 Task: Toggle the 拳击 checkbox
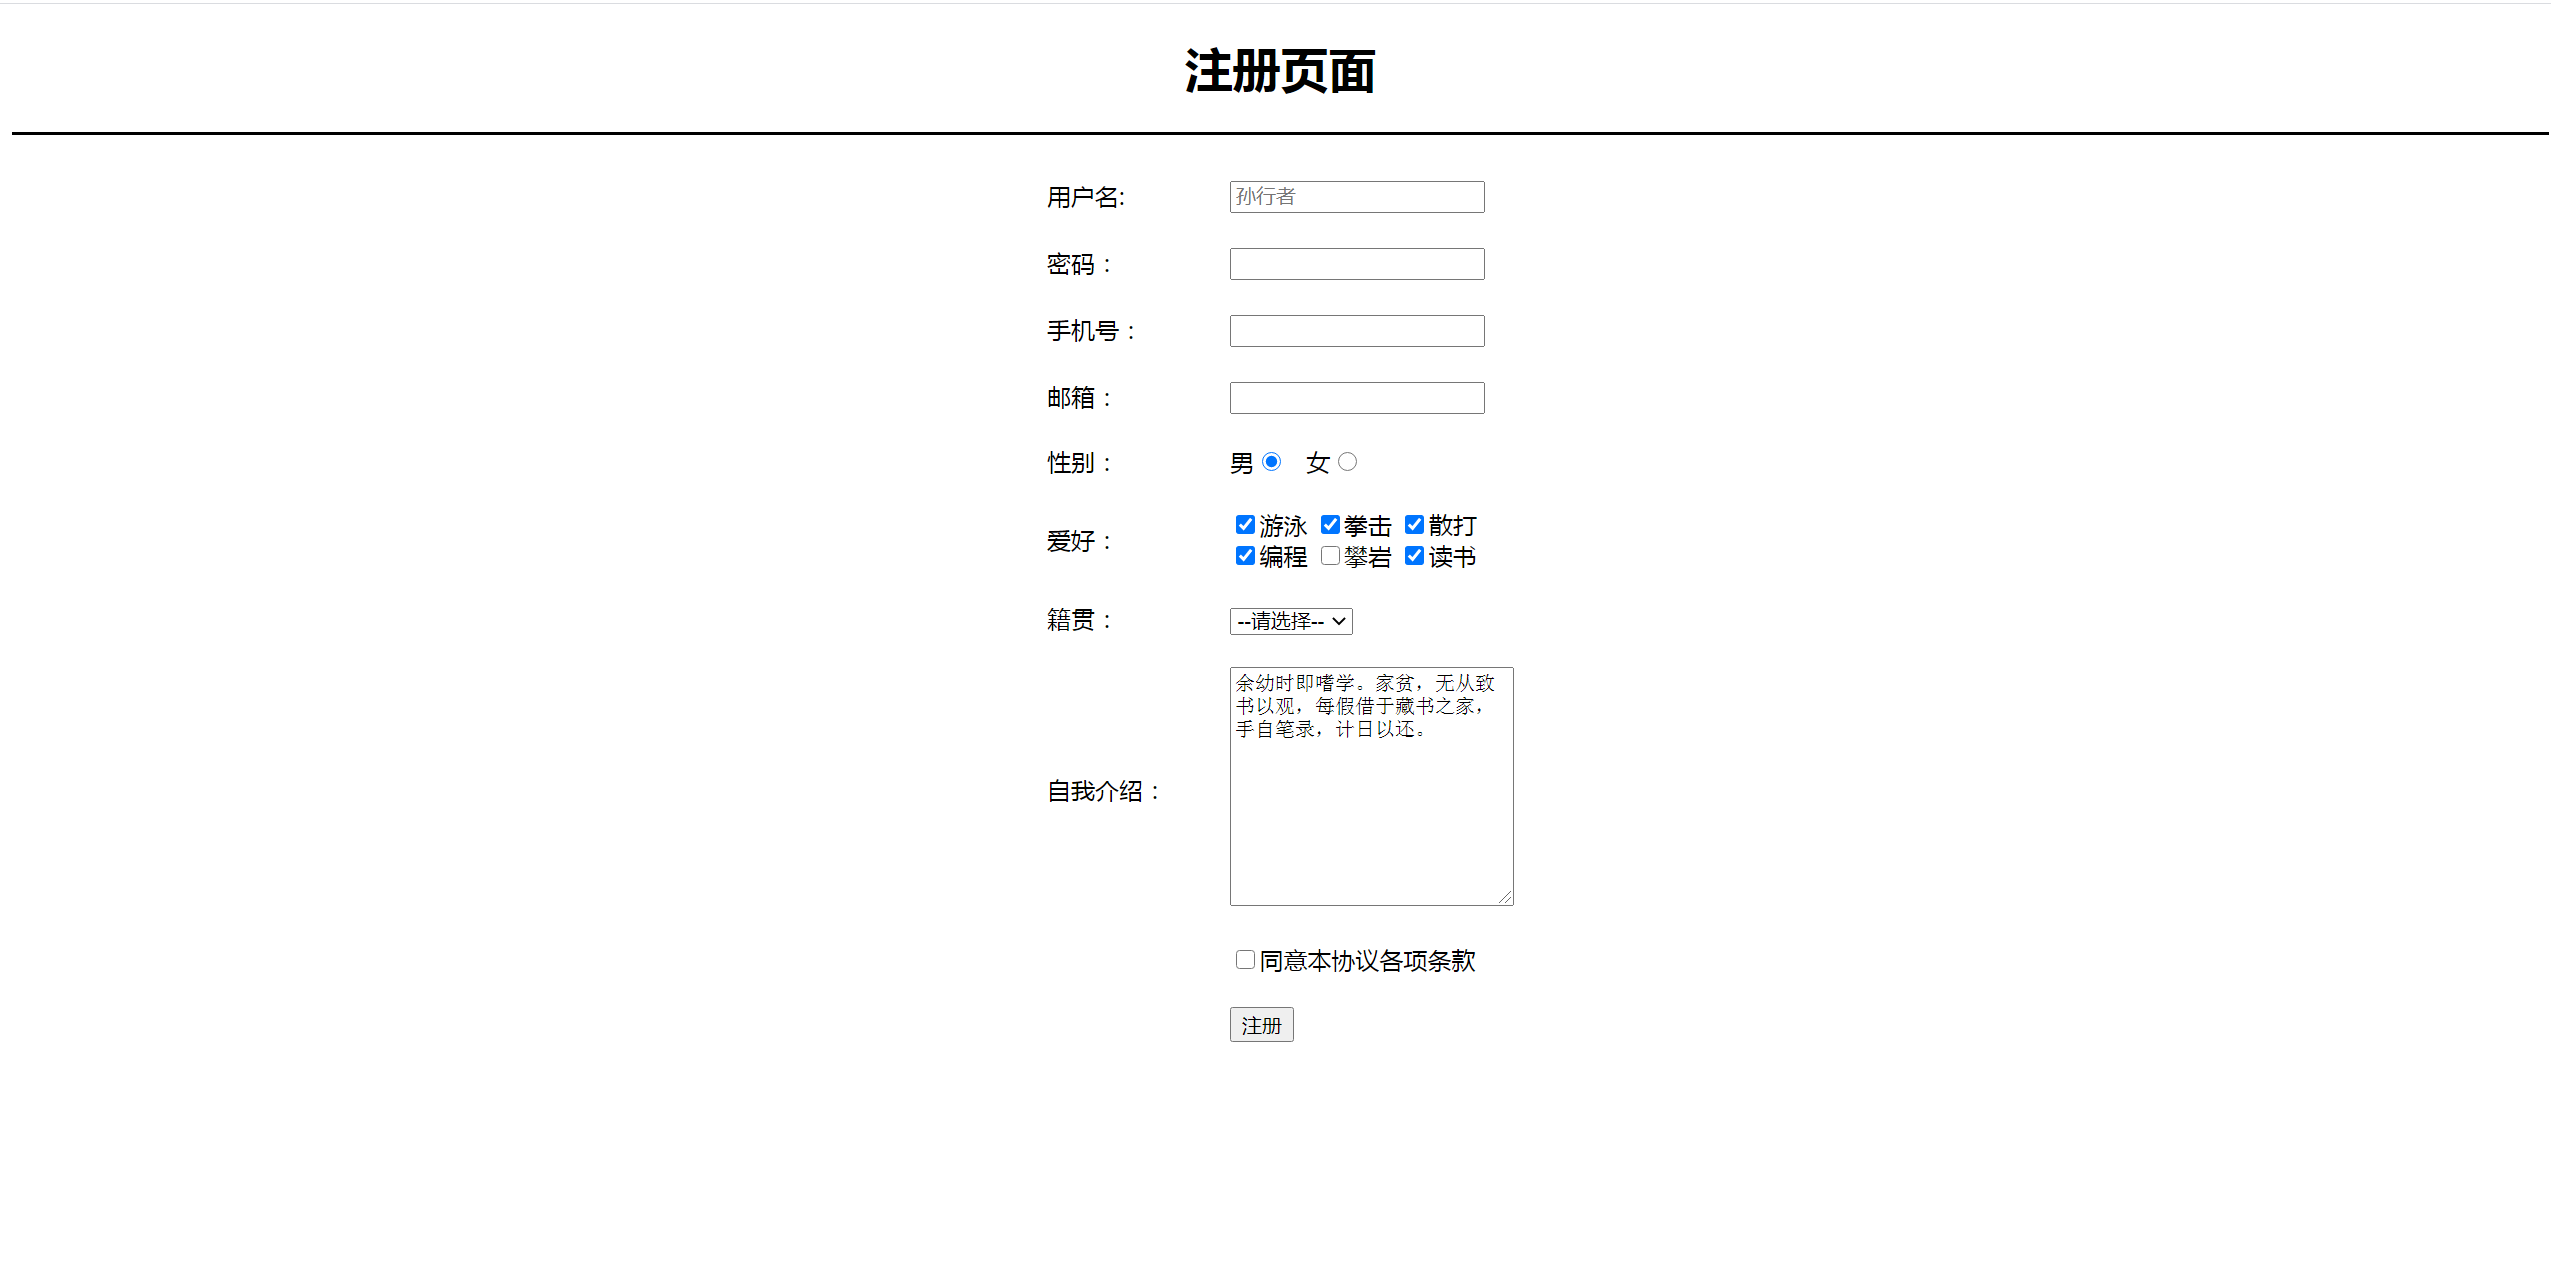(x=1330, y=525)
